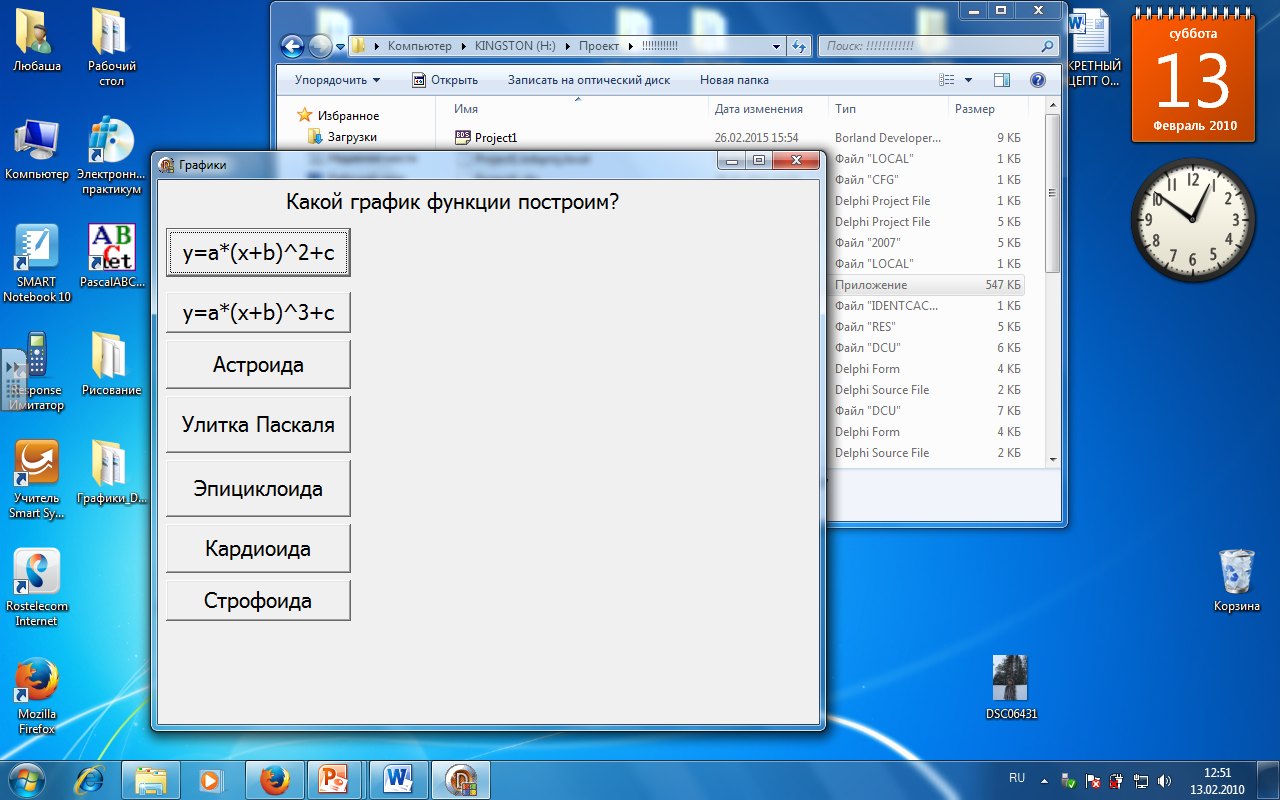Switch to Word on the taskbar
This screenshot has width=1280, height=800.
click(398, 779)
